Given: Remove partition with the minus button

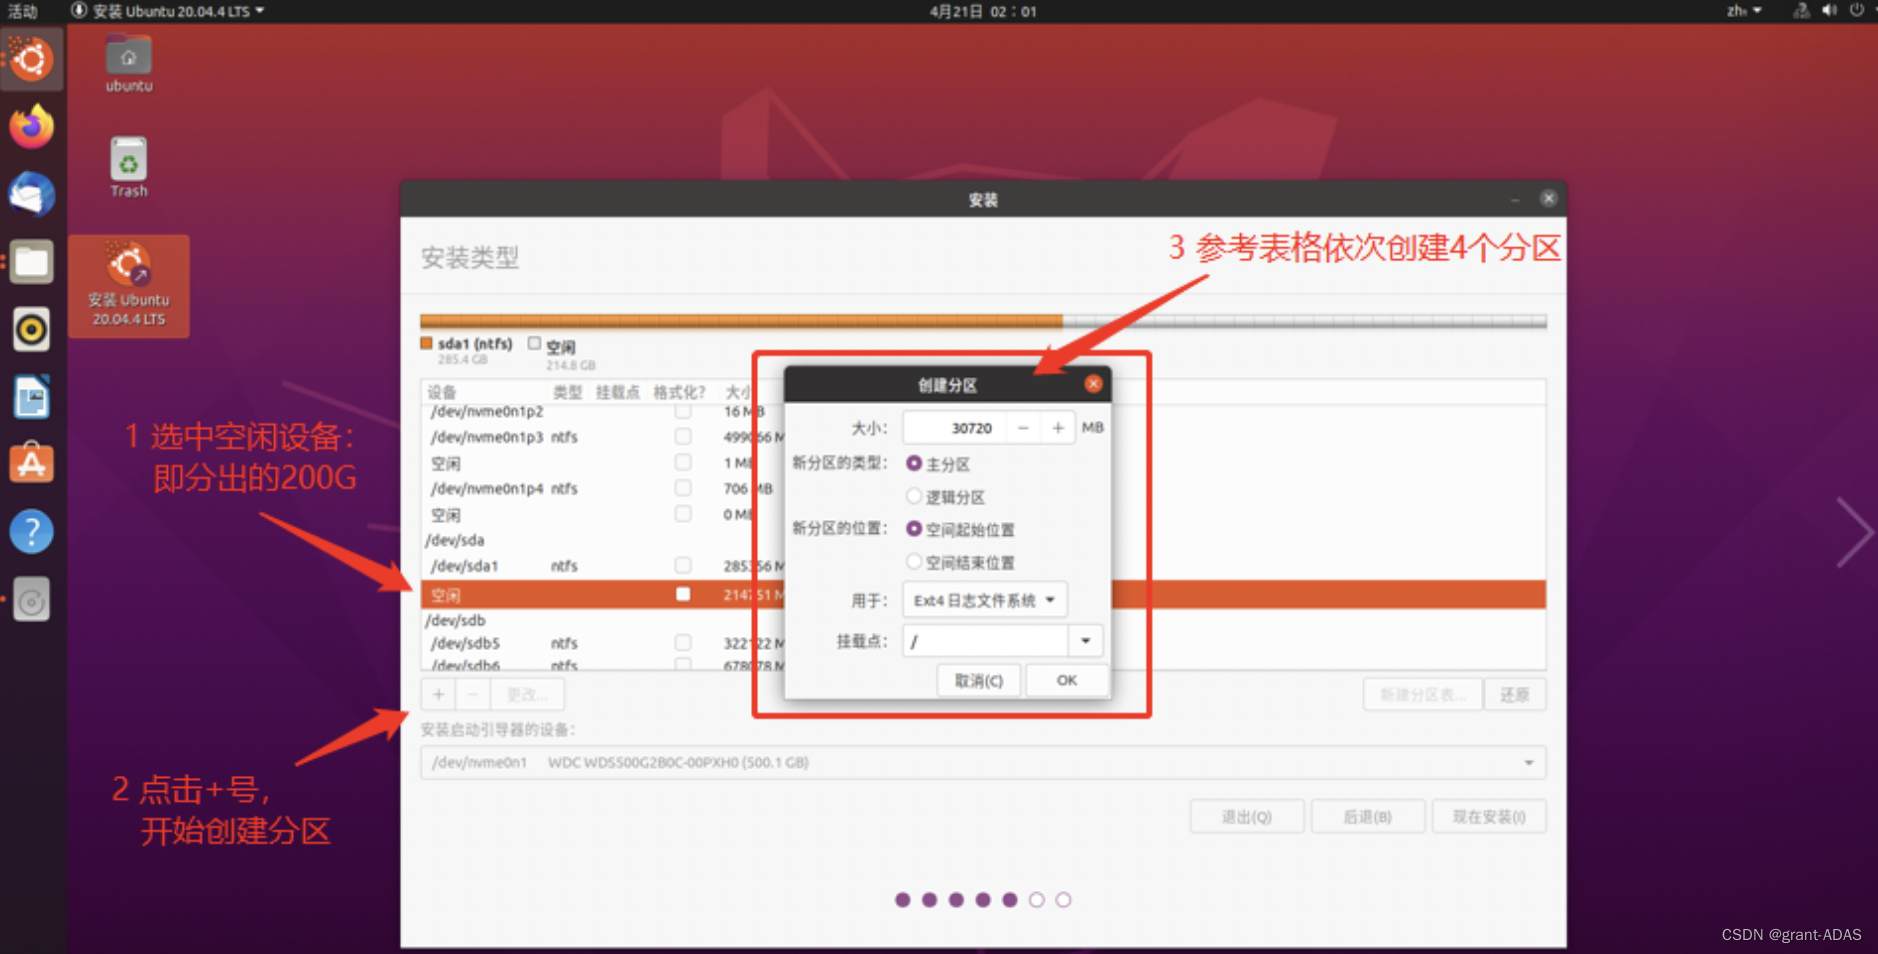Looking at the screenshot, I should (x=473, y=694).
